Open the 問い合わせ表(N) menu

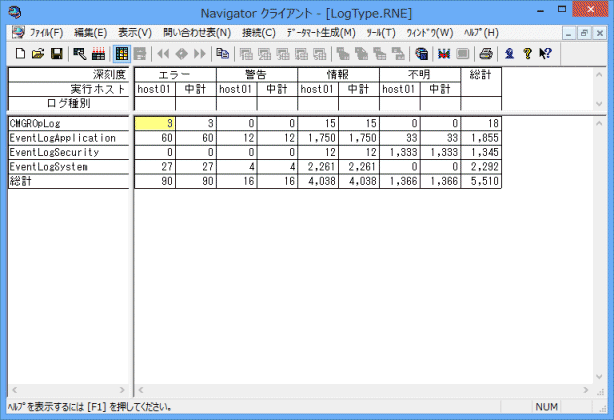pyautogui.click(x=197, y=32)
